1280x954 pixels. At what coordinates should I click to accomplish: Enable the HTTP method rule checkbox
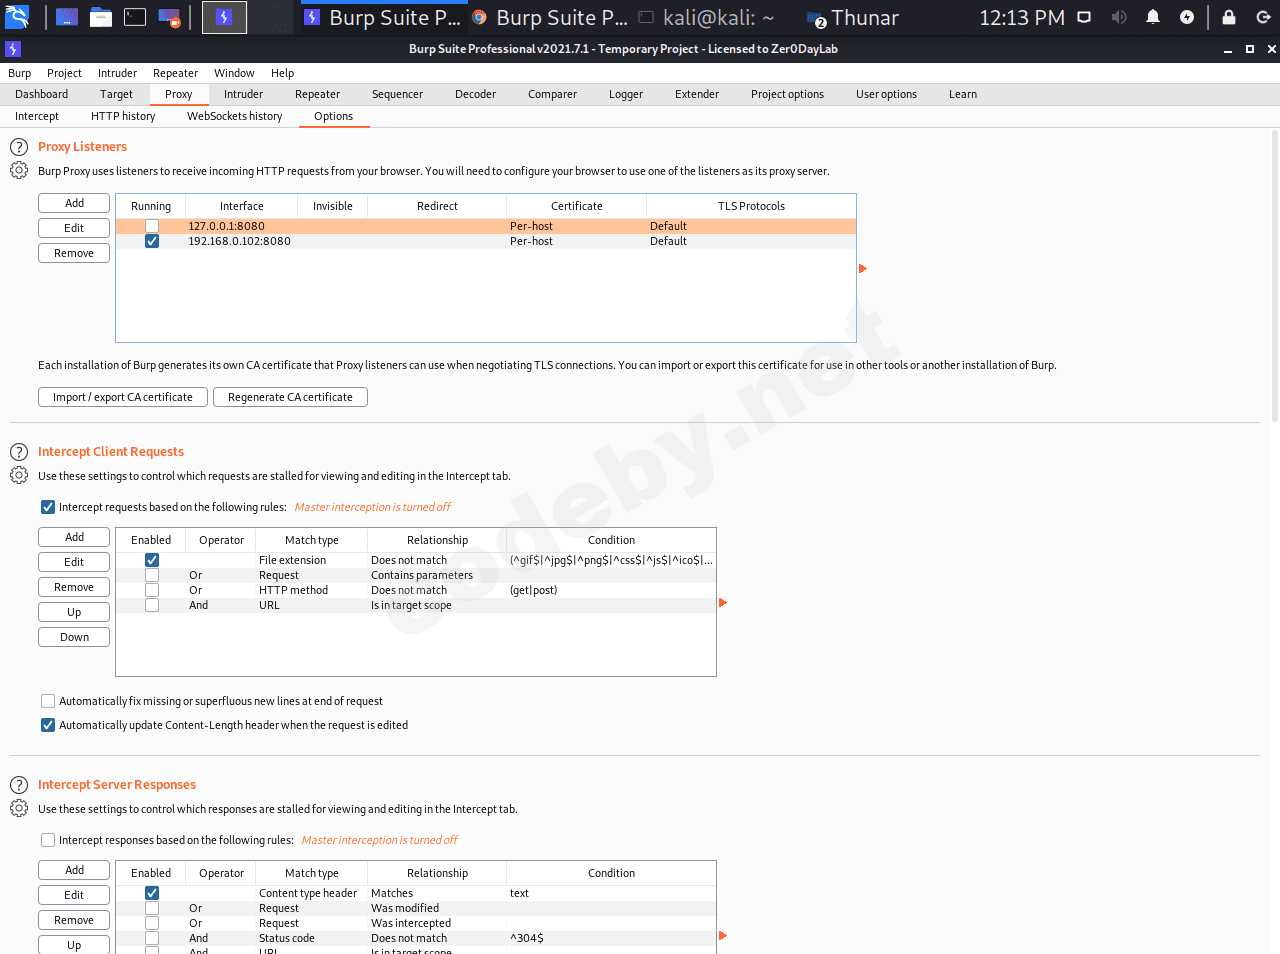[x=152, y=590]
